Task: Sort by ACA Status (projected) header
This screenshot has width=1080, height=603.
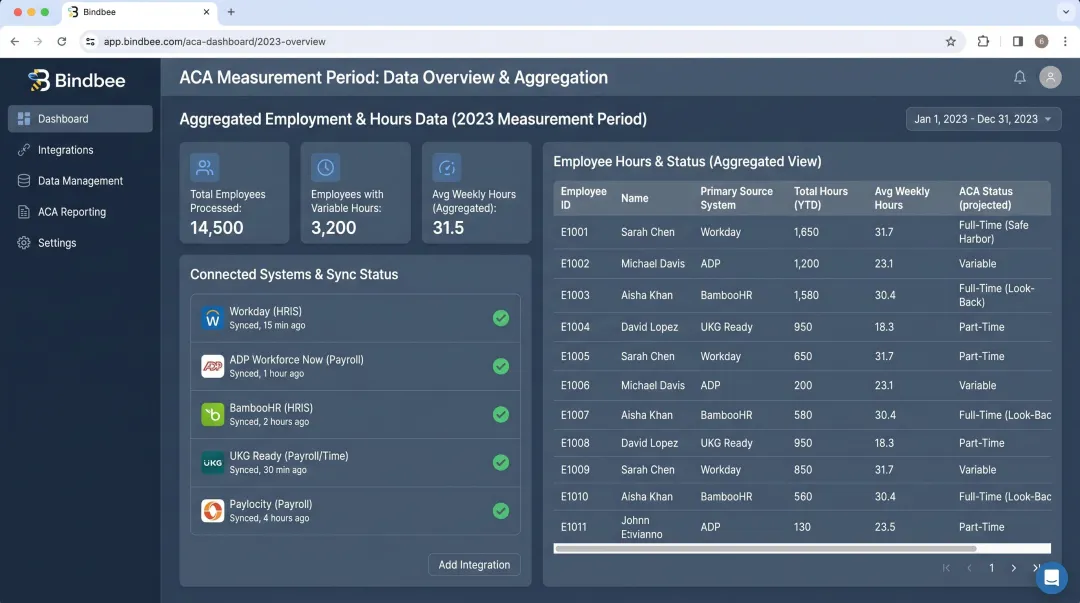Action: click(x=986, y=198)
